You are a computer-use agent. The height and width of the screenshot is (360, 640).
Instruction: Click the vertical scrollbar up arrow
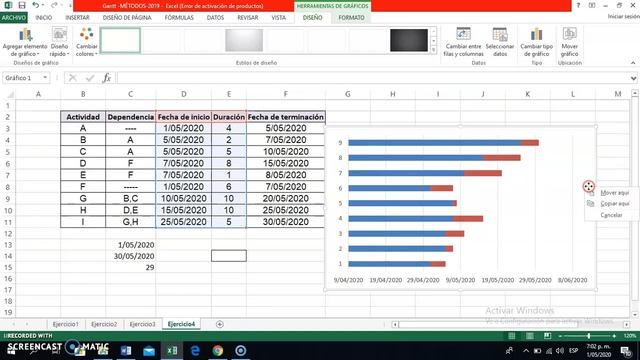635,93
